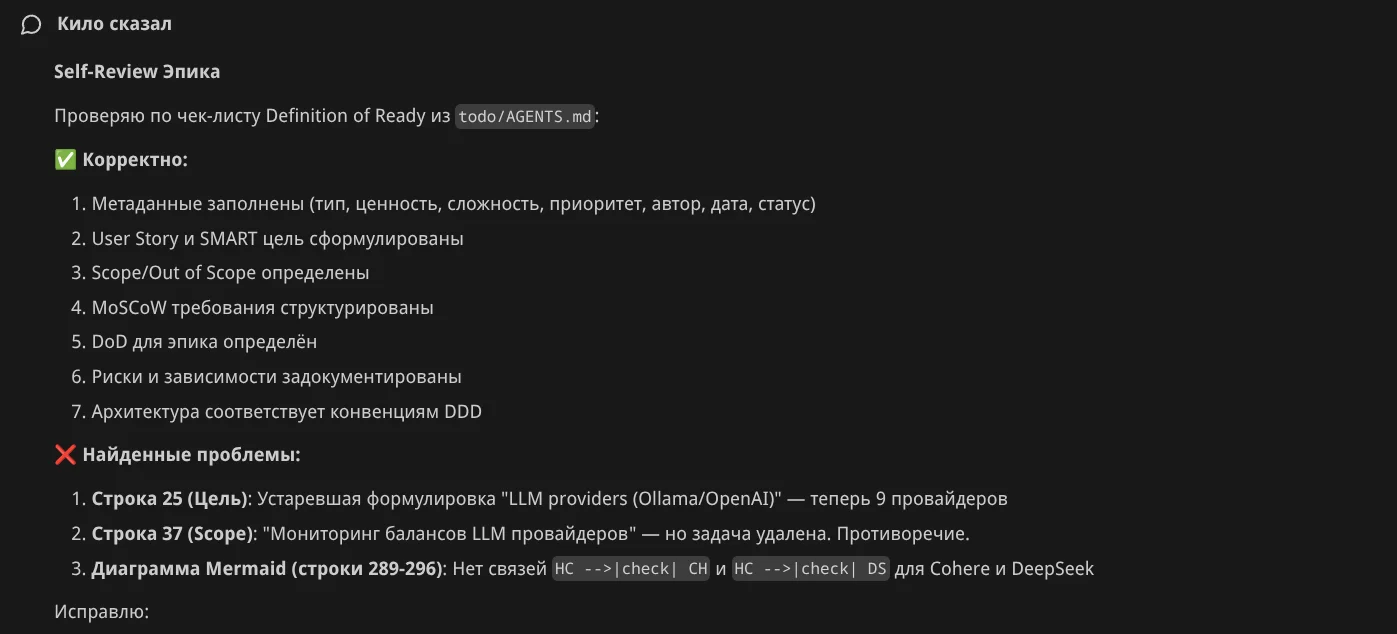Select the "Кило сказал" message header
The height and width of the screenshot is (634, 1397).
(114, 24)
